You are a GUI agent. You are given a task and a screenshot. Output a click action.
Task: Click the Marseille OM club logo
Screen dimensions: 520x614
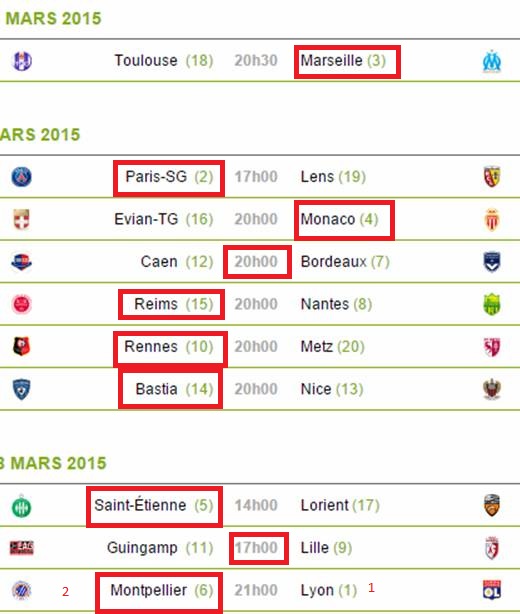491,61
